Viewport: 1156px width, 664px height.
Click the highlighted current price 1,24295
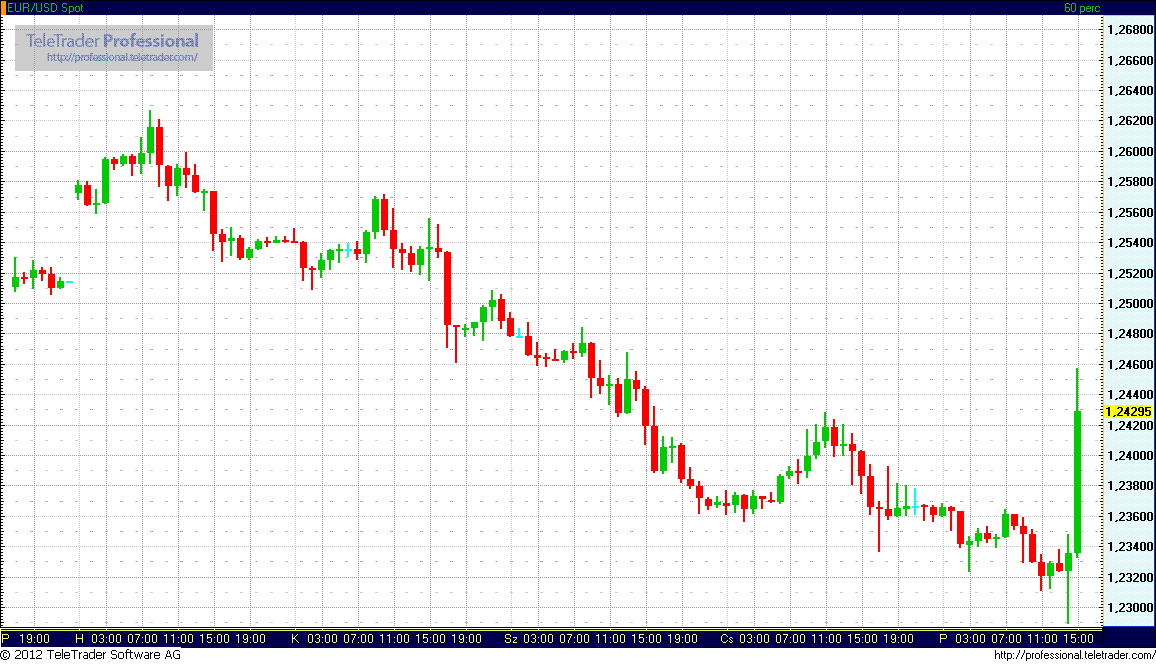tap(1128, 411)
